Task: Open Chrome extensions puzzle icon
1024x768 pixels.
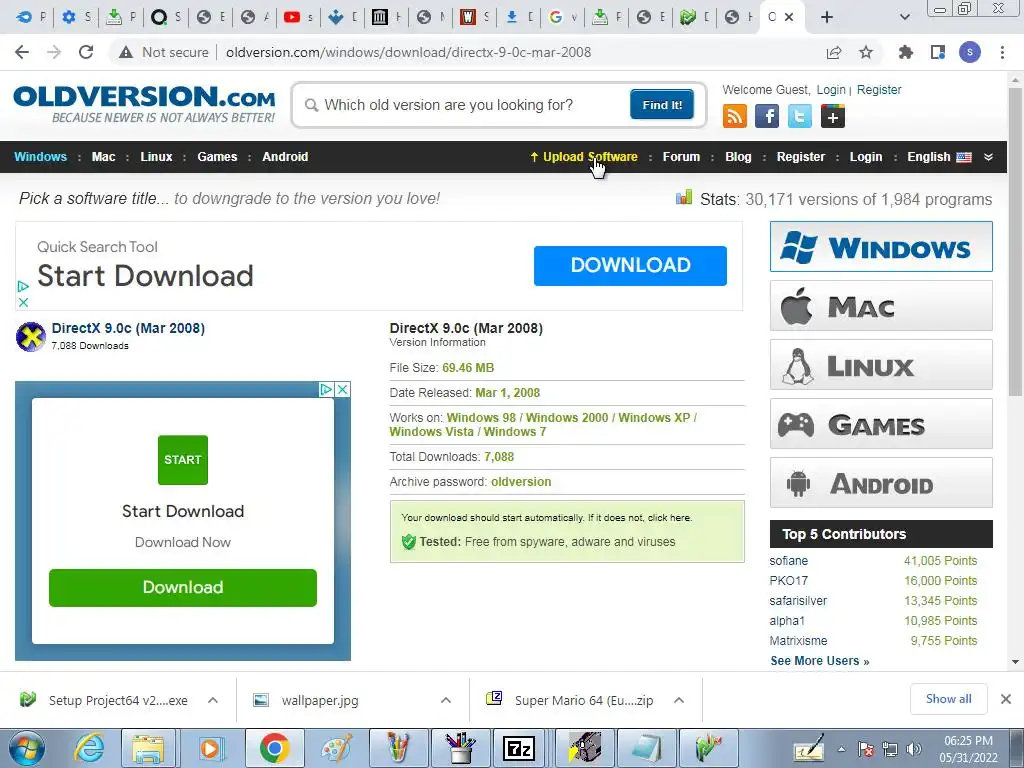Action: click(906, 52)
